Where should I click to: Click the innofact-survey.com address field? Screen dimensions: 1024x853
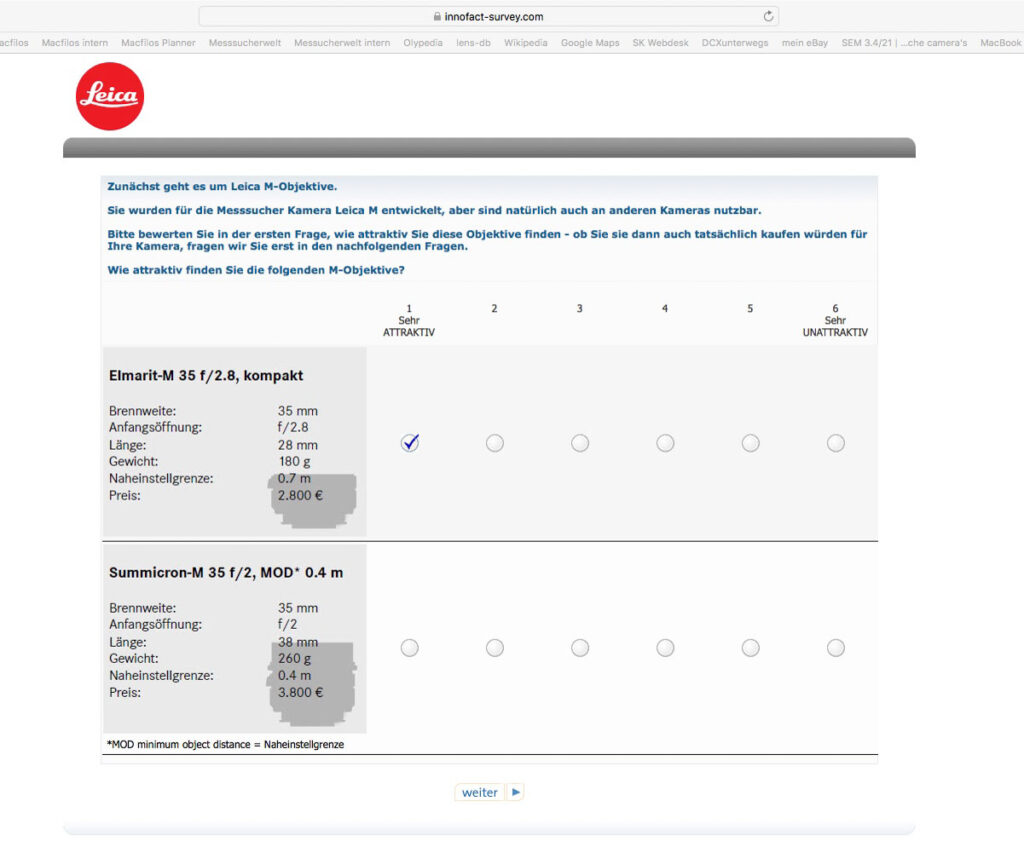(488, 16)
